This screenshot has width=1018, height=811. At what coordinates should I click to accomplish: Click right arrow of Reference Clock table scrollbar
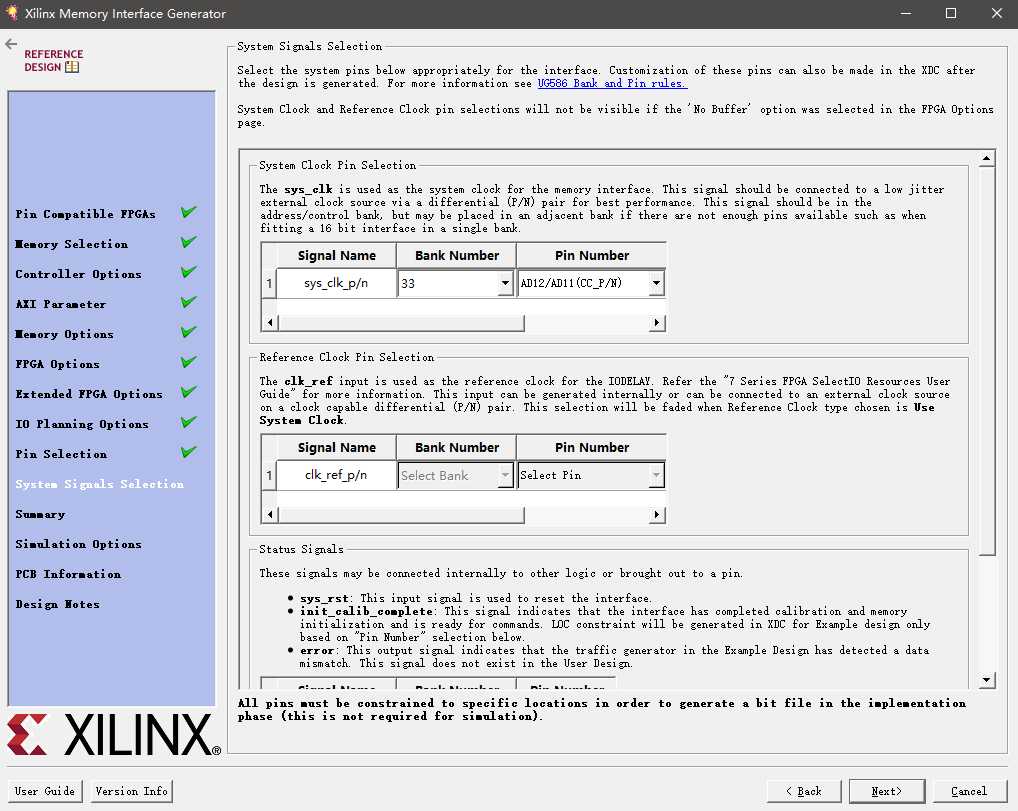[x=657, y=514]
